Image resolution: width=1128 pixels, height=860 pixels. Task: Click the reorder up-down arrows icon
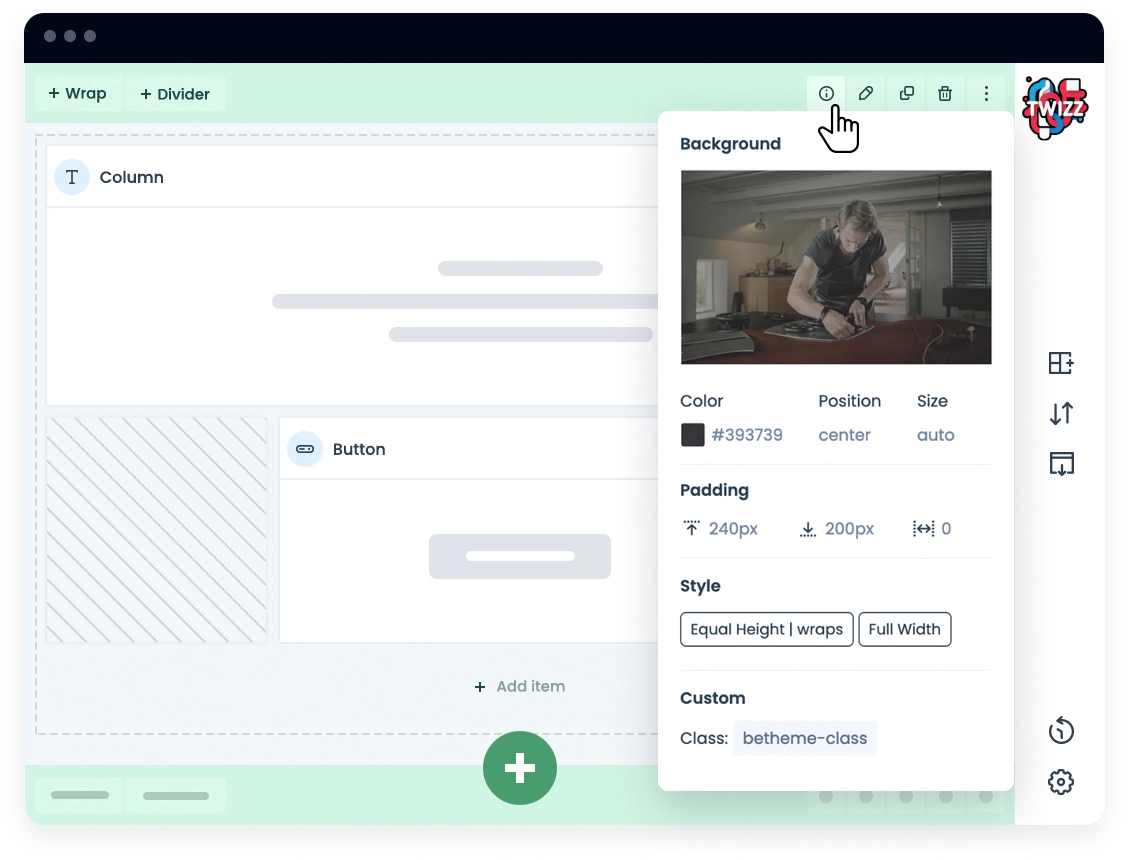click(x=1061, y=413)
